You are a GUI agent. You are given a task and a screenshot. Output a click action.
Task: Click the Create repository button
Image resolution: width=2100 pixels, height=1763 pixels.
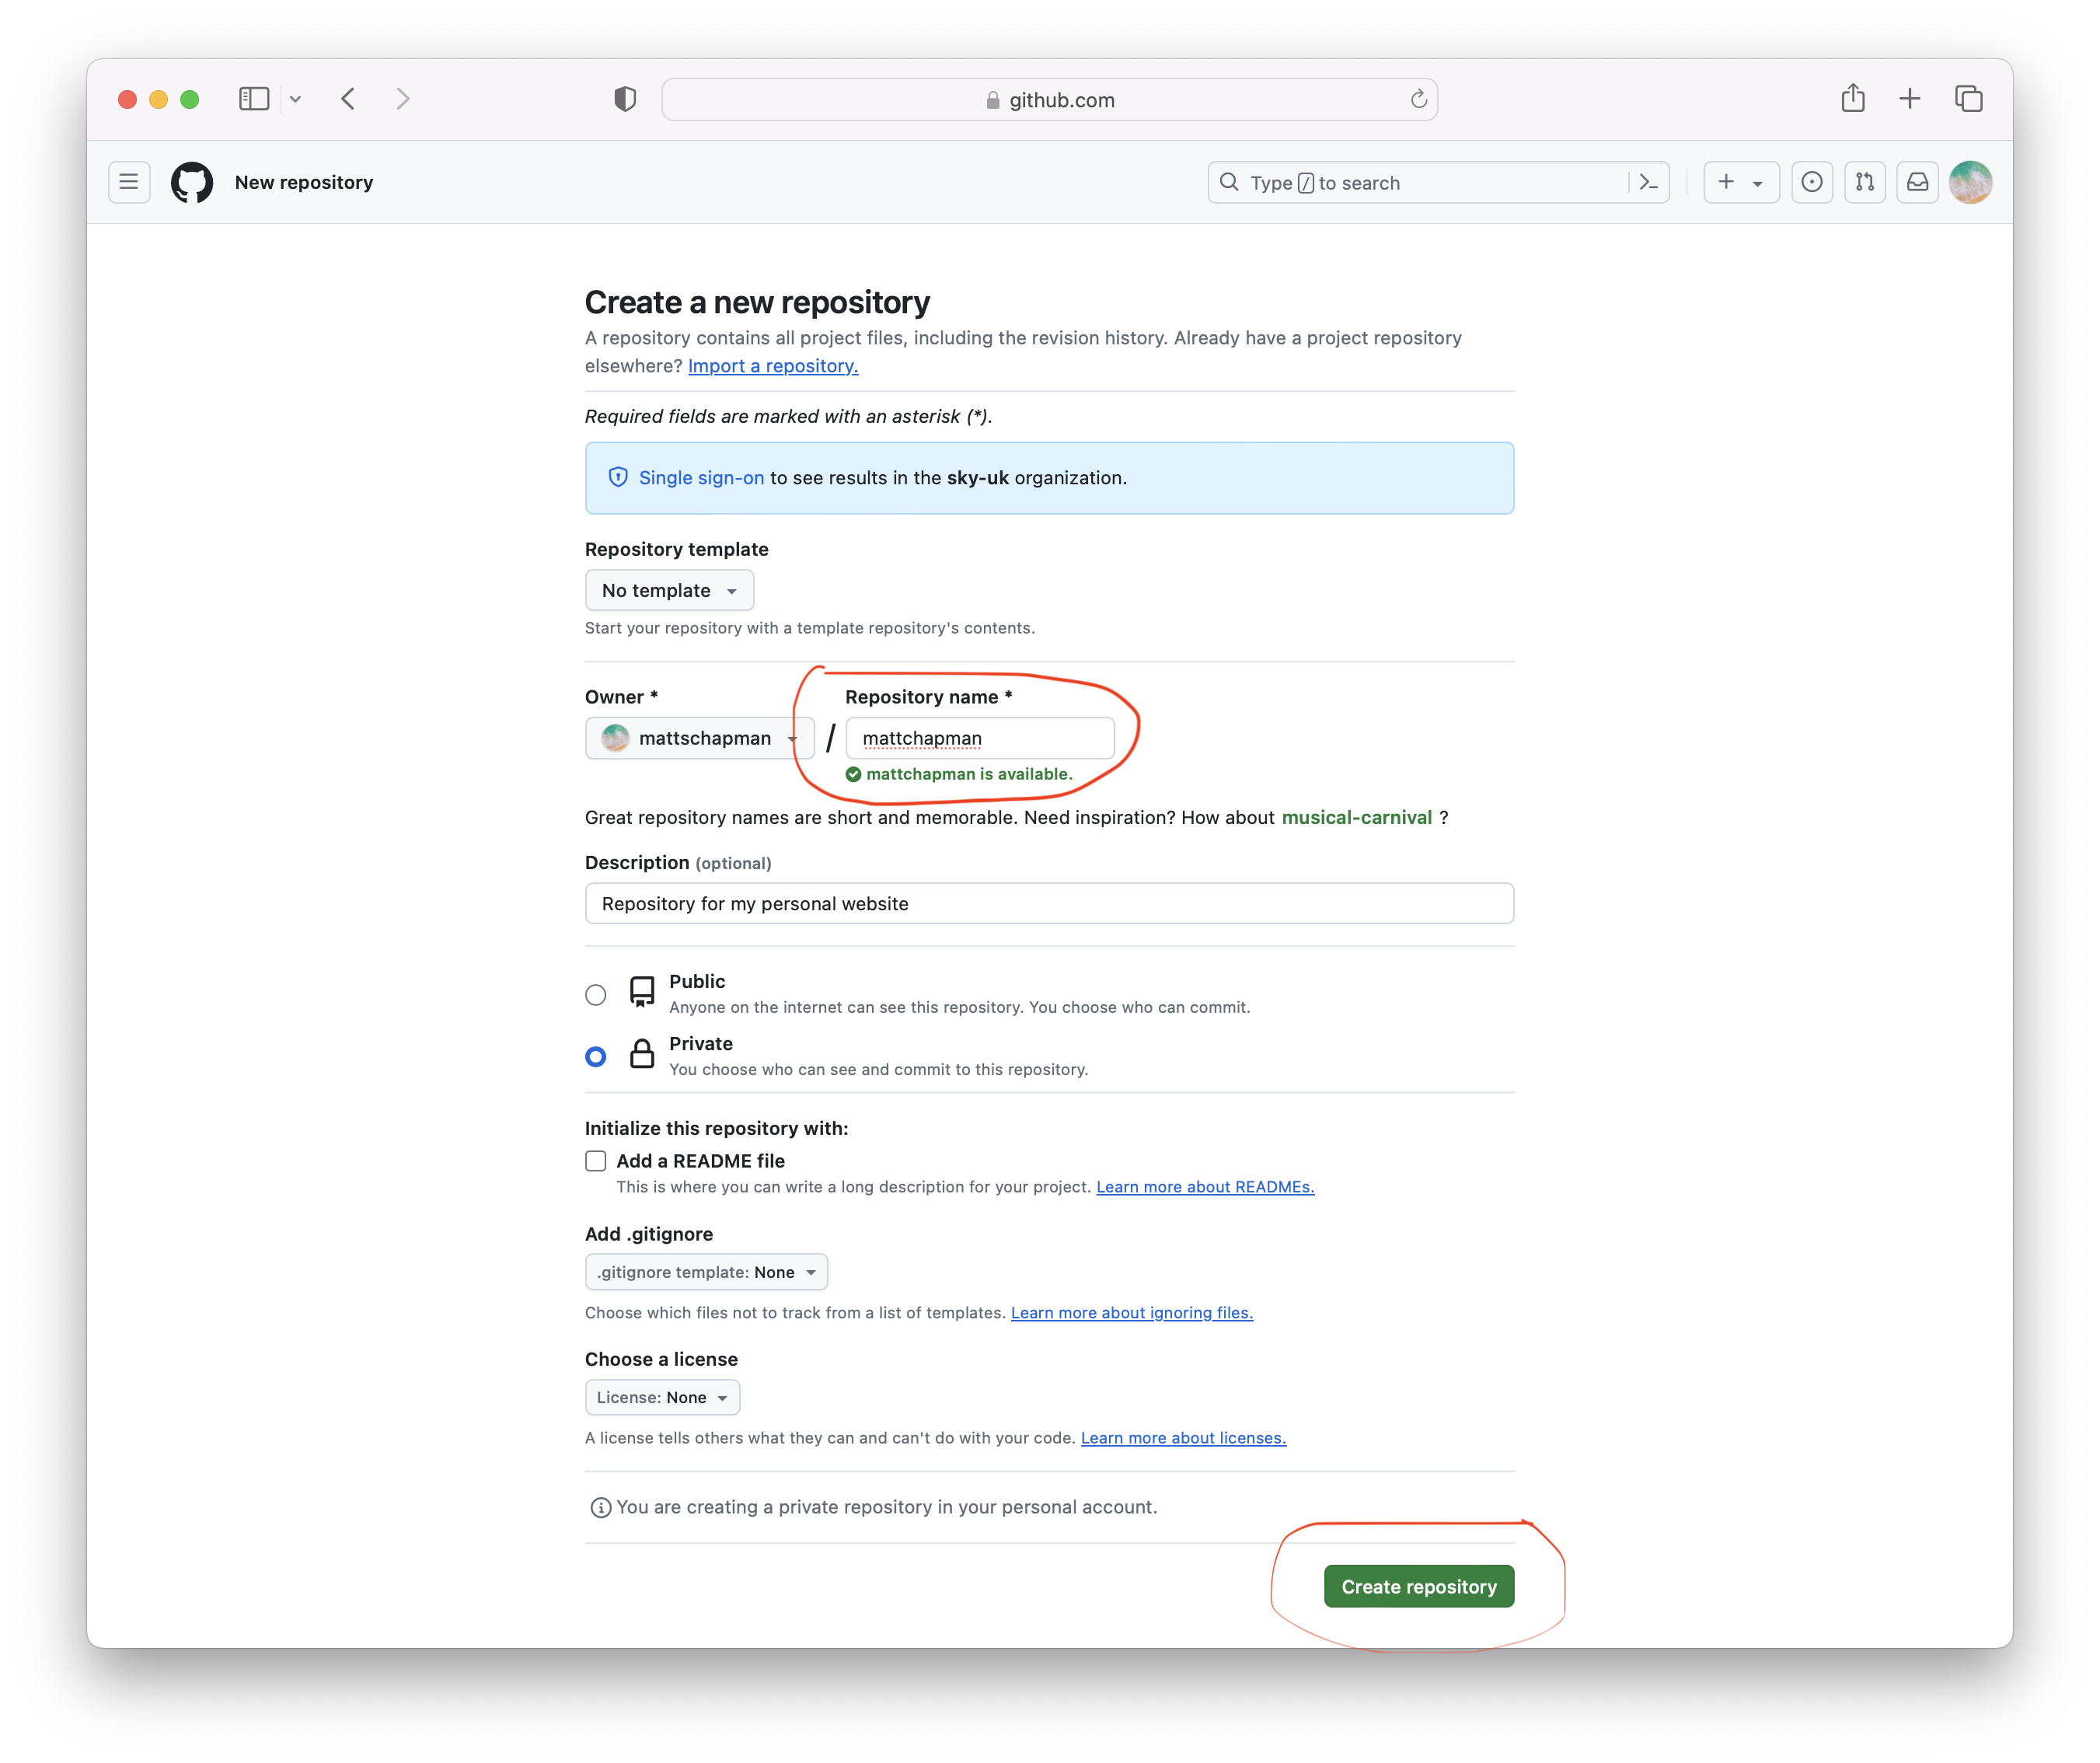pos(1418,1586)
